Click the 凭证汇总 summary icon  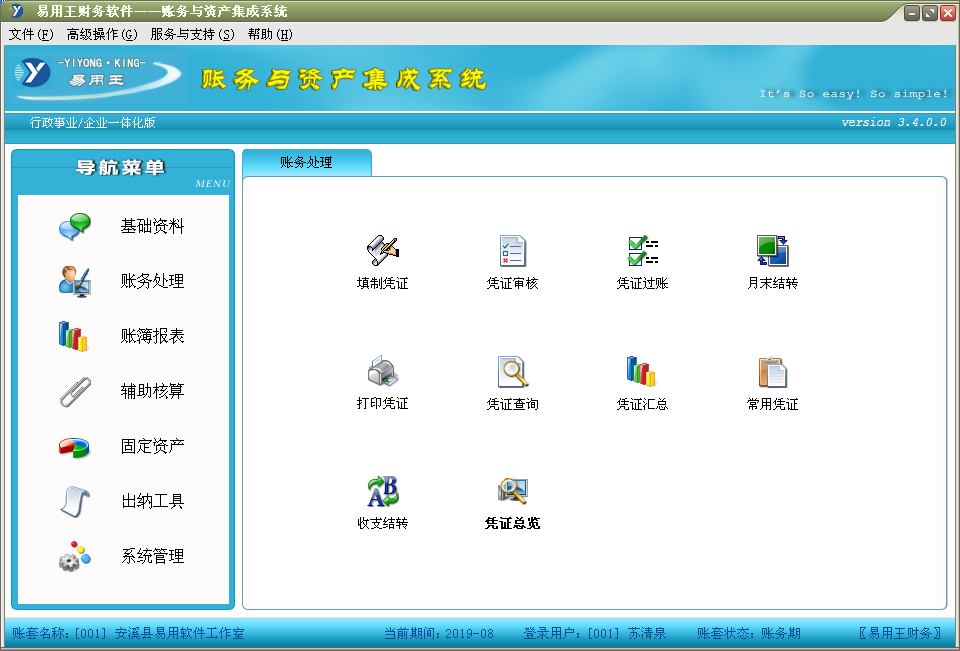point(641,371)
